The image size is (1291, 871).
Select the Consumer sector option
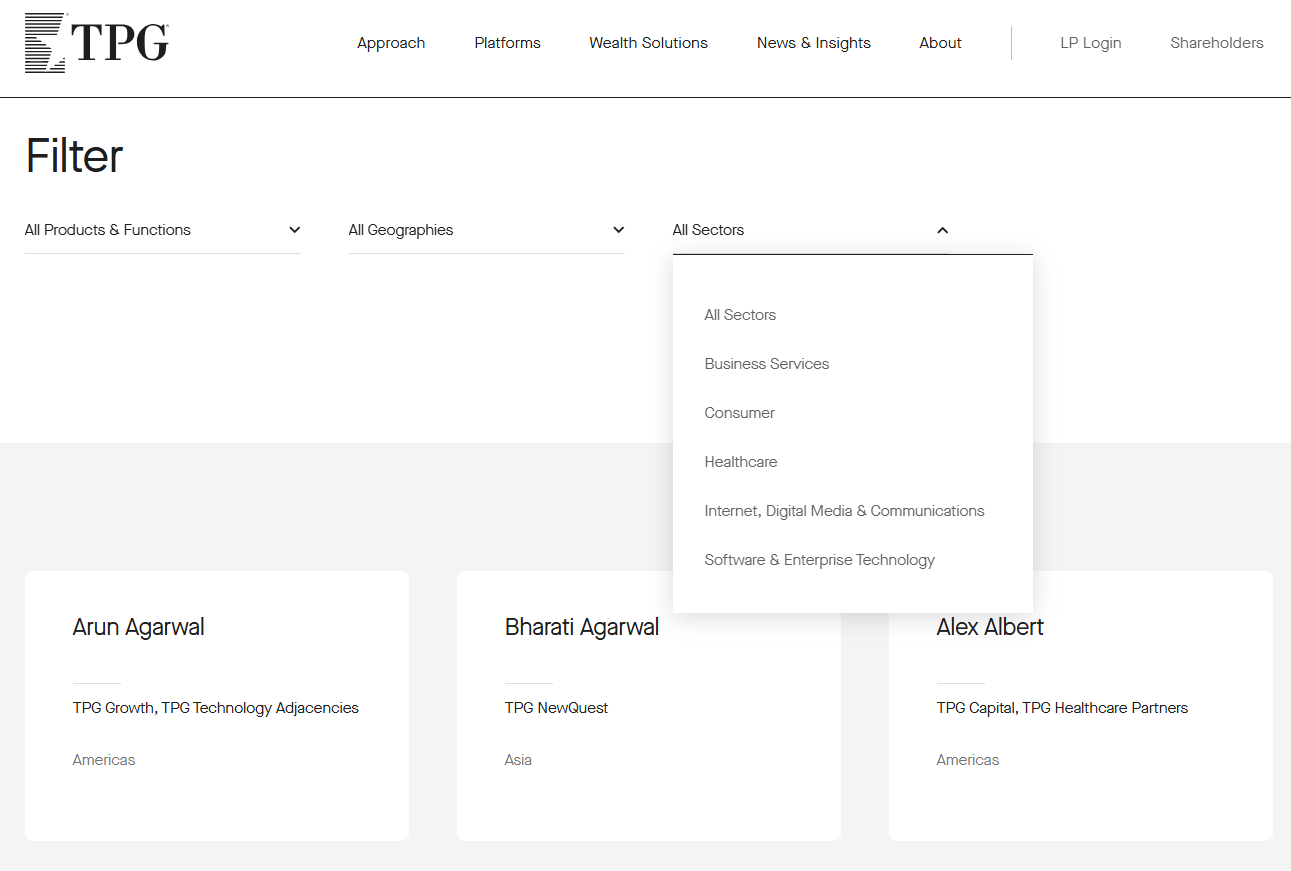pos(739,412)
